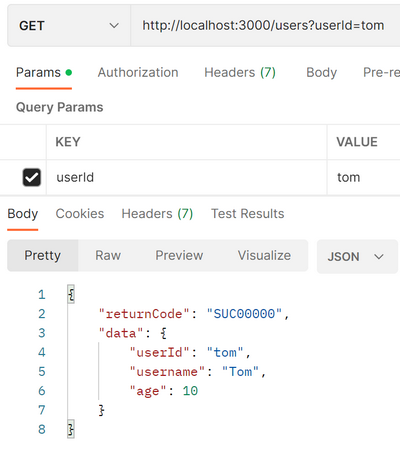The height and width of the screenshot is (450, 400).
Task: Open the Authorization tab
Action: click(138, 73)
